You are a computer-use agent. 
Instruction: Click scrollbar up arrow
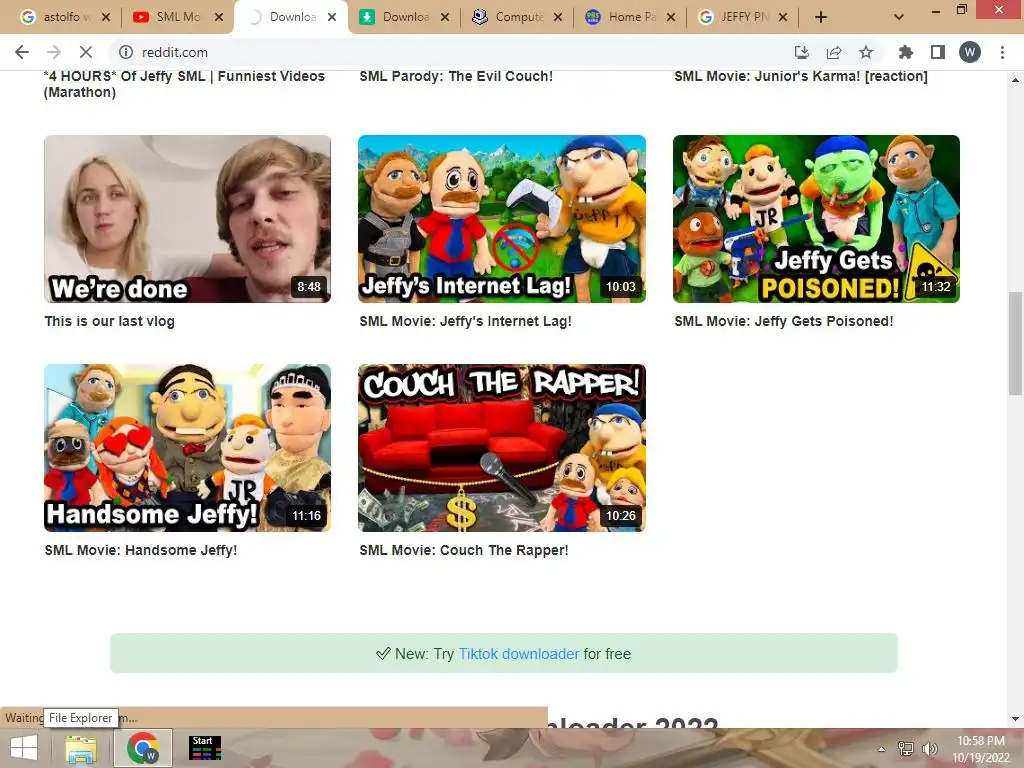tap(1015, 80)
